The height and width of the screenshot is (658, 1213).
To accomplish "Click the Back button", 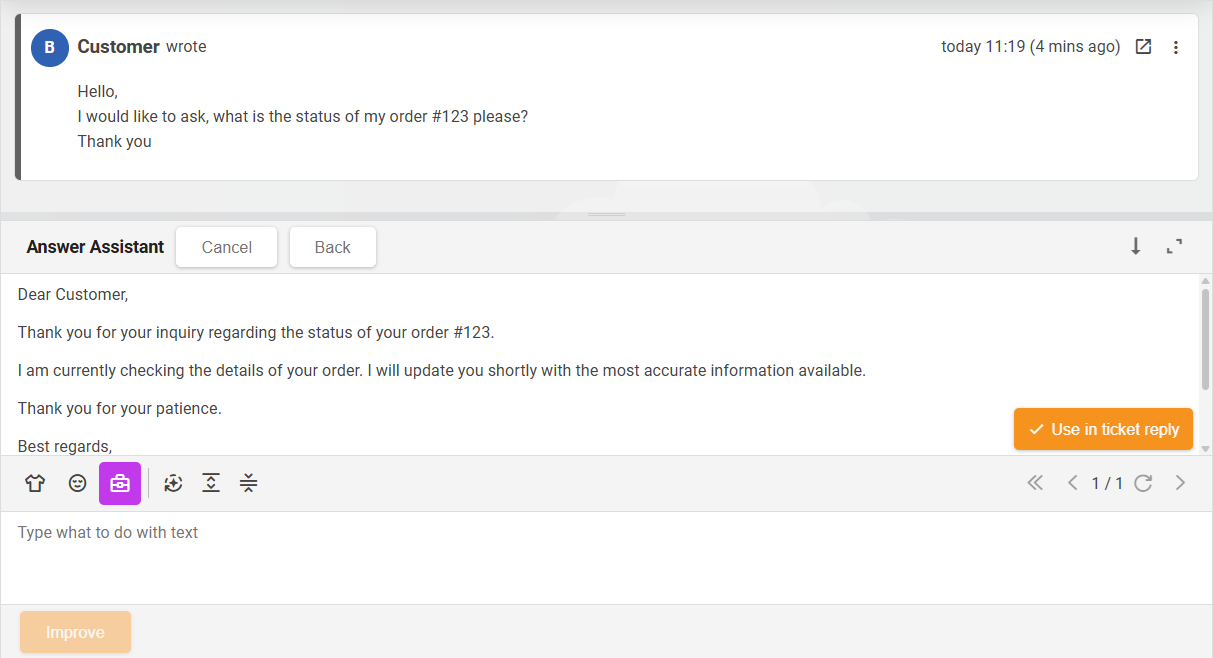I will point(333,247).
